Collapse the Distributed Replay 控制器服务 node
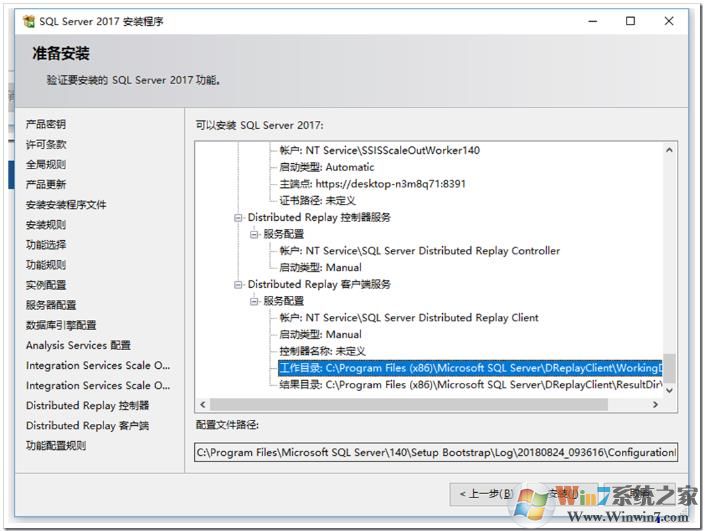705x531 pixels. coord(238,218)
